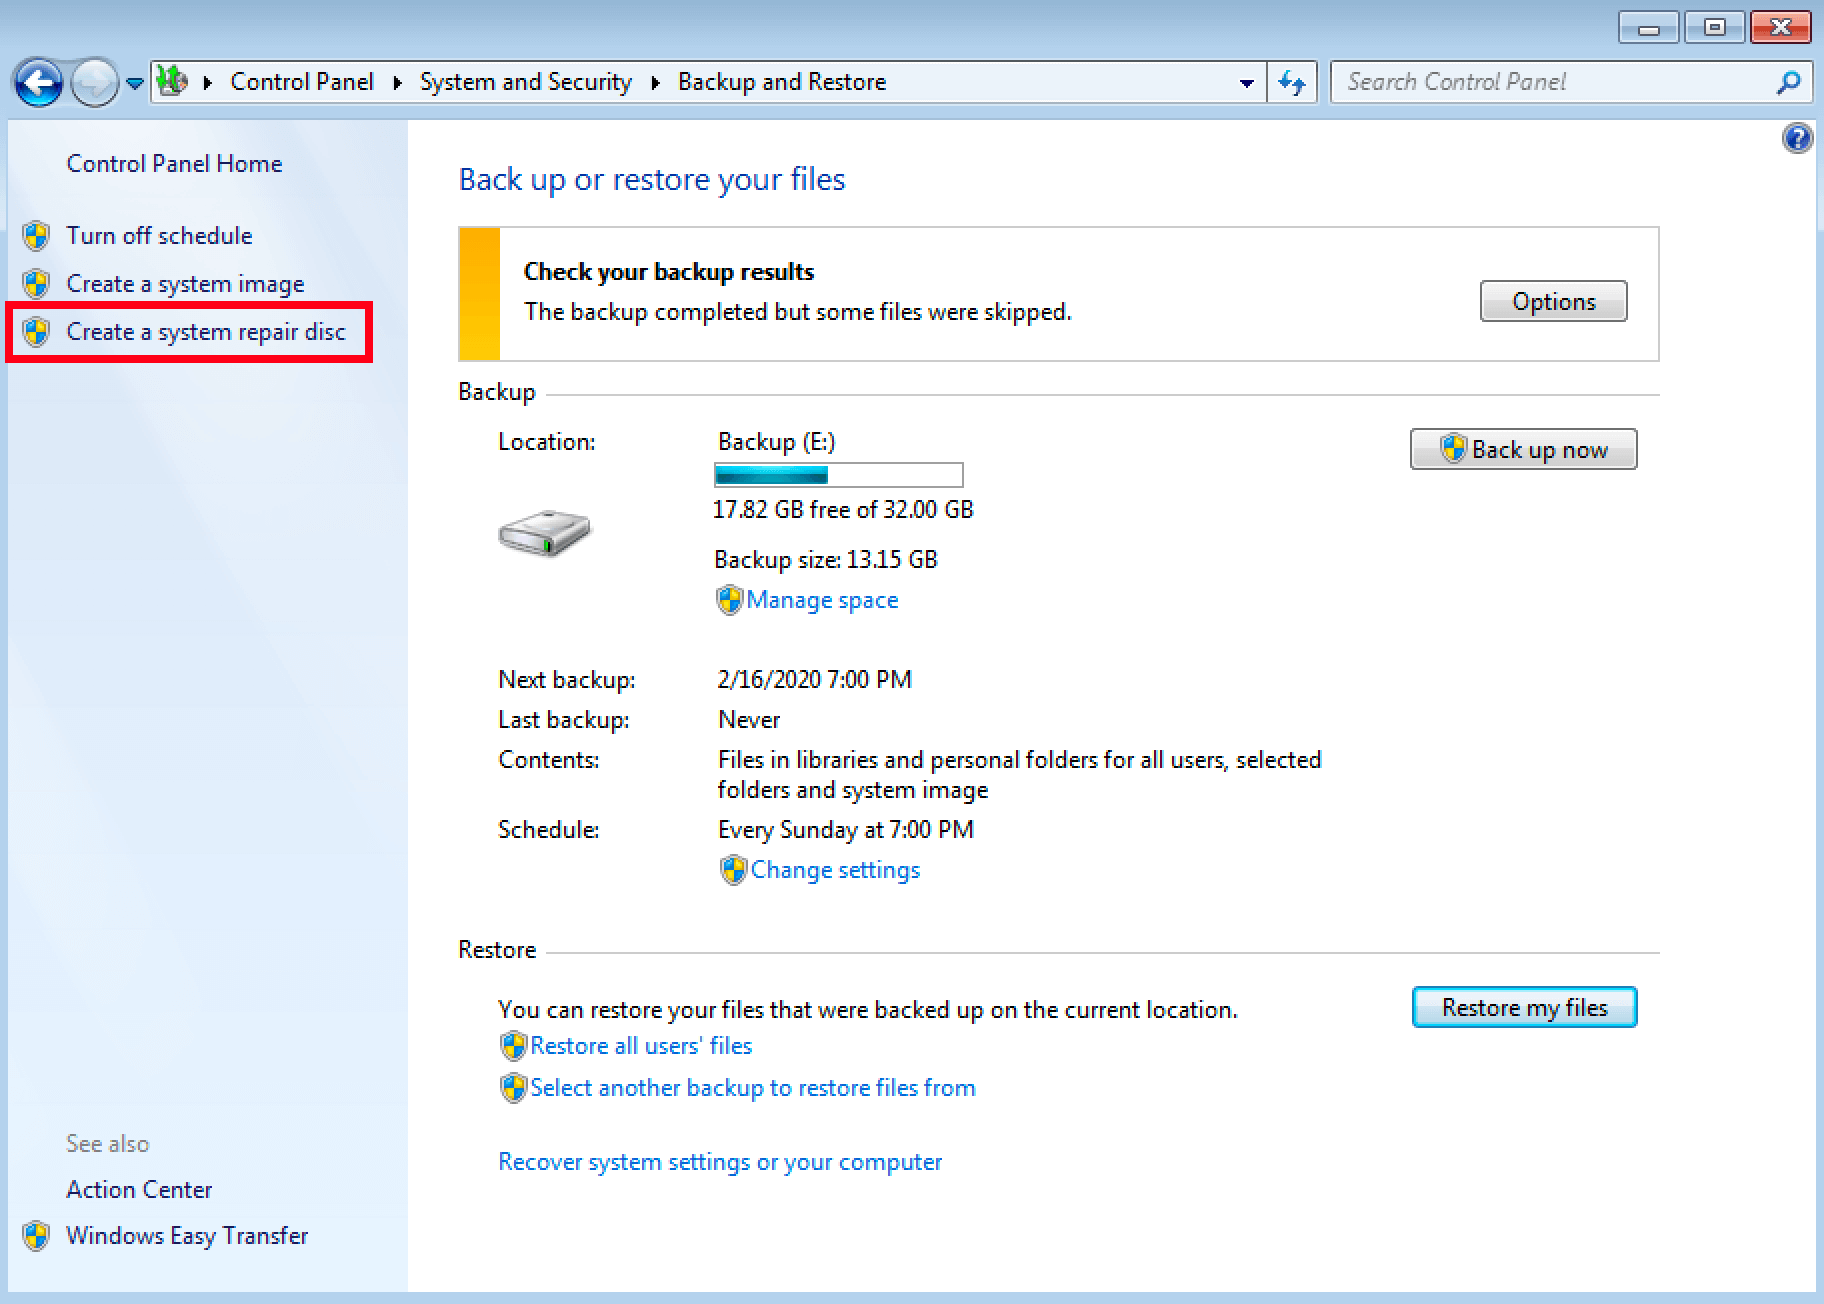Click the Backup size: 13.15 GB text
1824x1304 pixels.
click(826, 560)
